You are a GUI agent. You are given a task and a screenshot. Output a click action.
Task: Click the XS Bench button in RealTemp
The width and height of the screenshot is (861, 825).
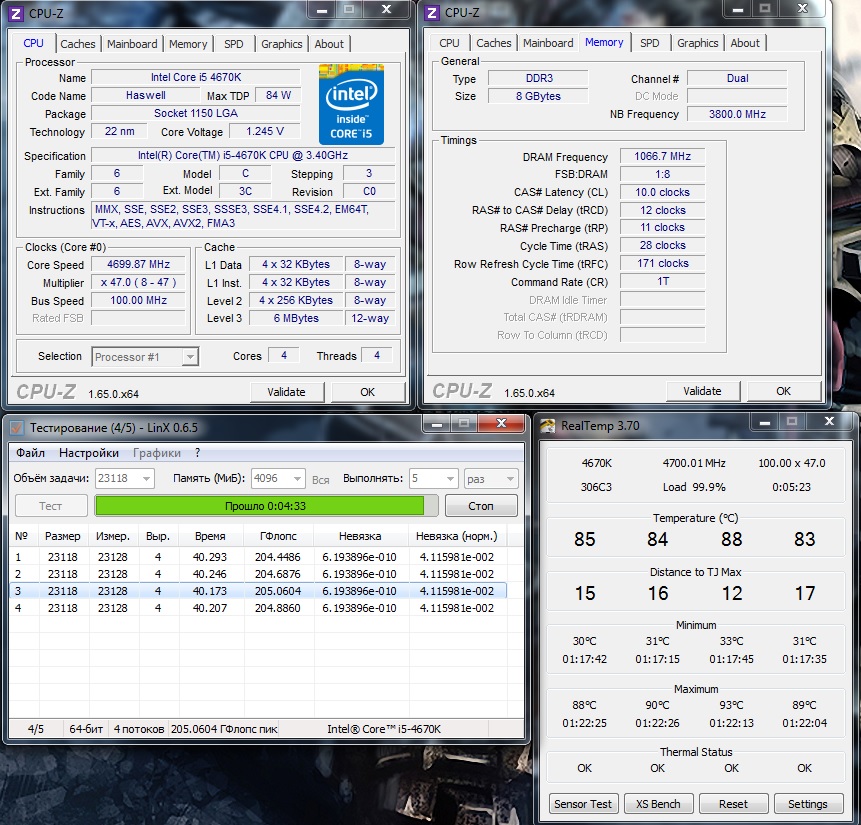coord(658,804)
